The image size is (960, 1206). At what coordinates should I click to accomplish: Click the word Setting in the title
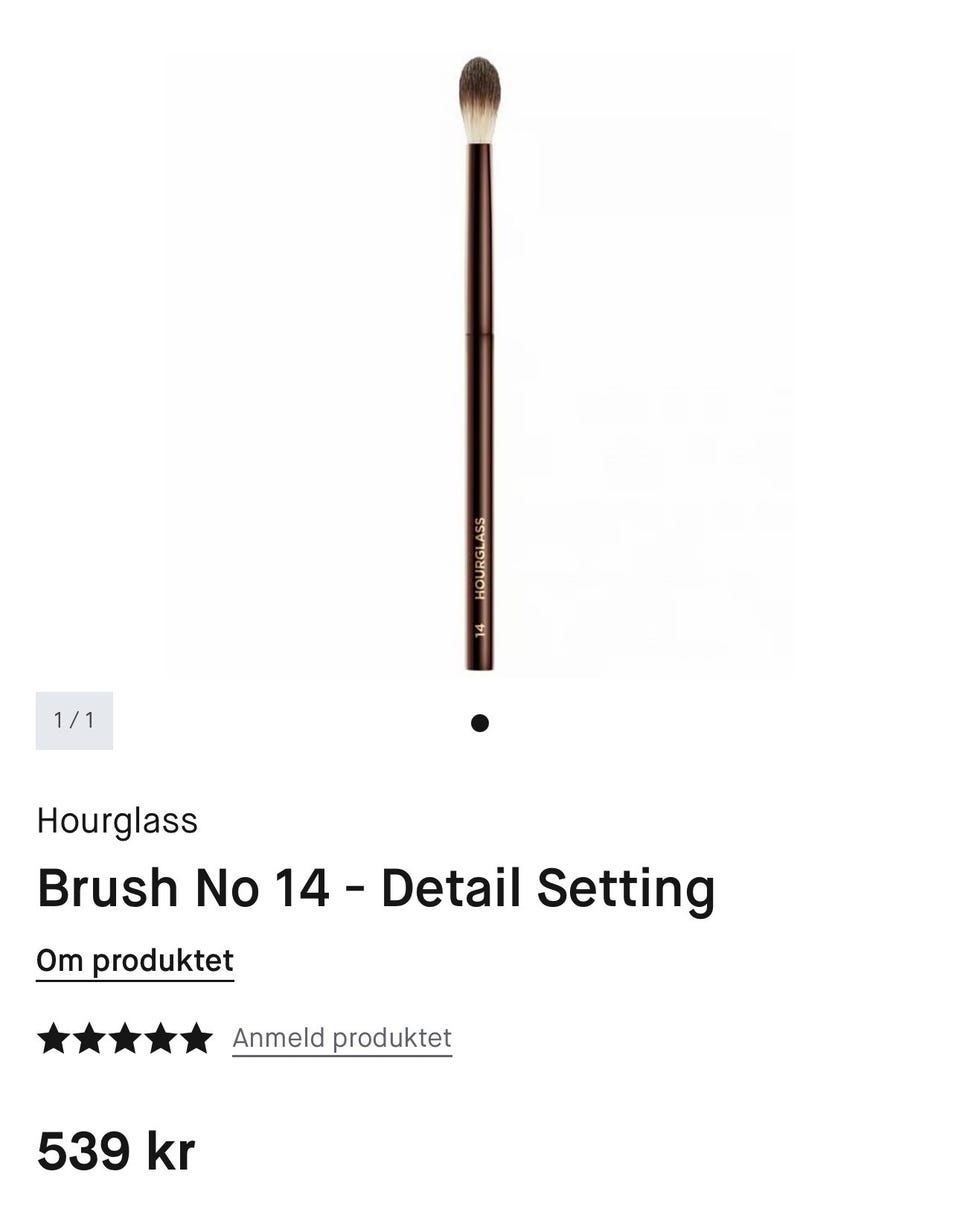pyautogui.click(x=626, y=887)
